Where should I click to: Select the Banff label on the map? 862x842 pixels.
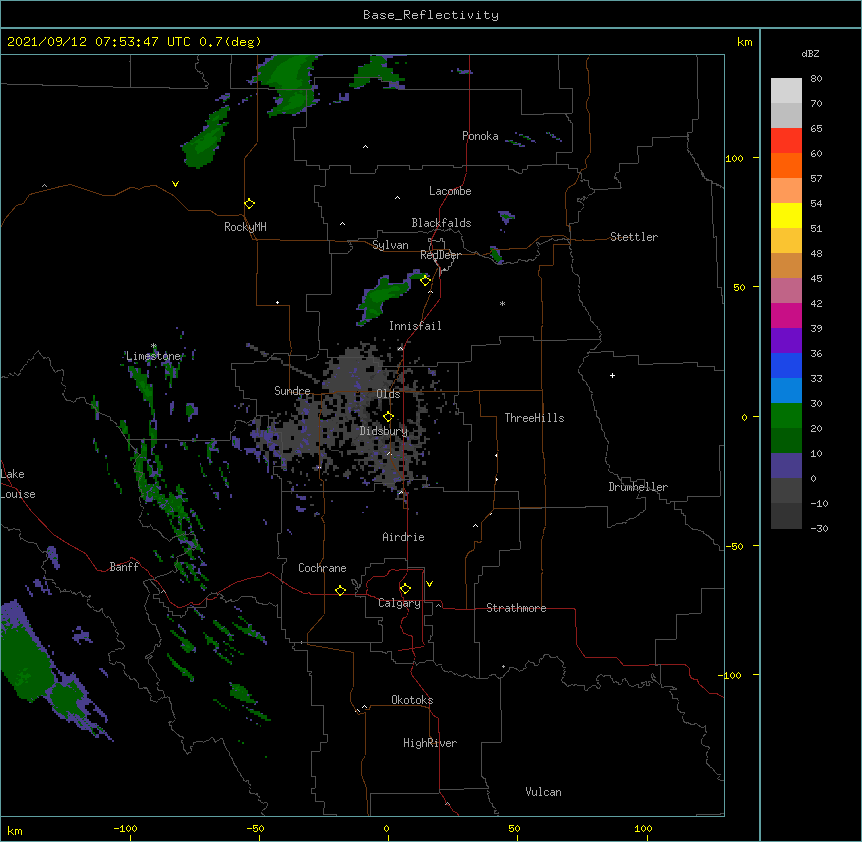click(x=124, y=567)
